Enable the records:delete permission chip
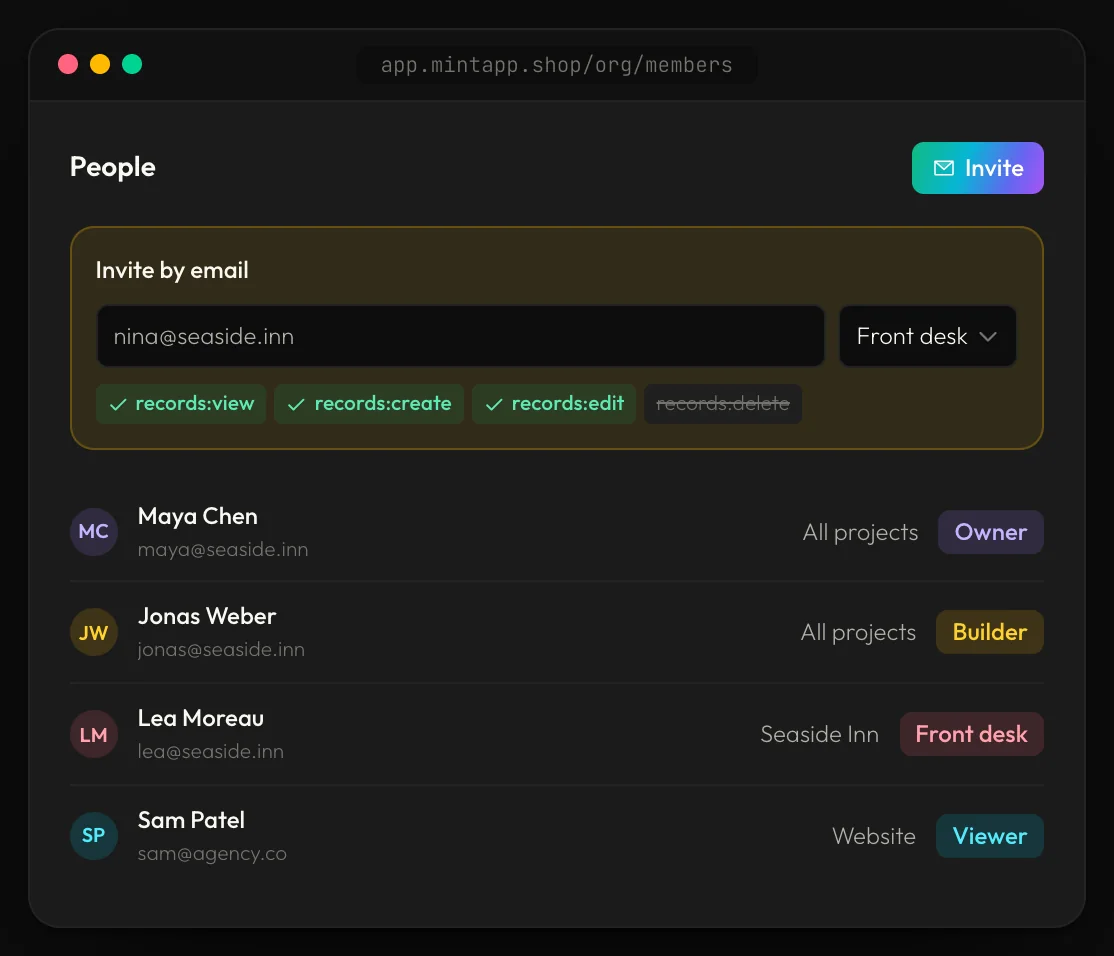 pos(723,404)
